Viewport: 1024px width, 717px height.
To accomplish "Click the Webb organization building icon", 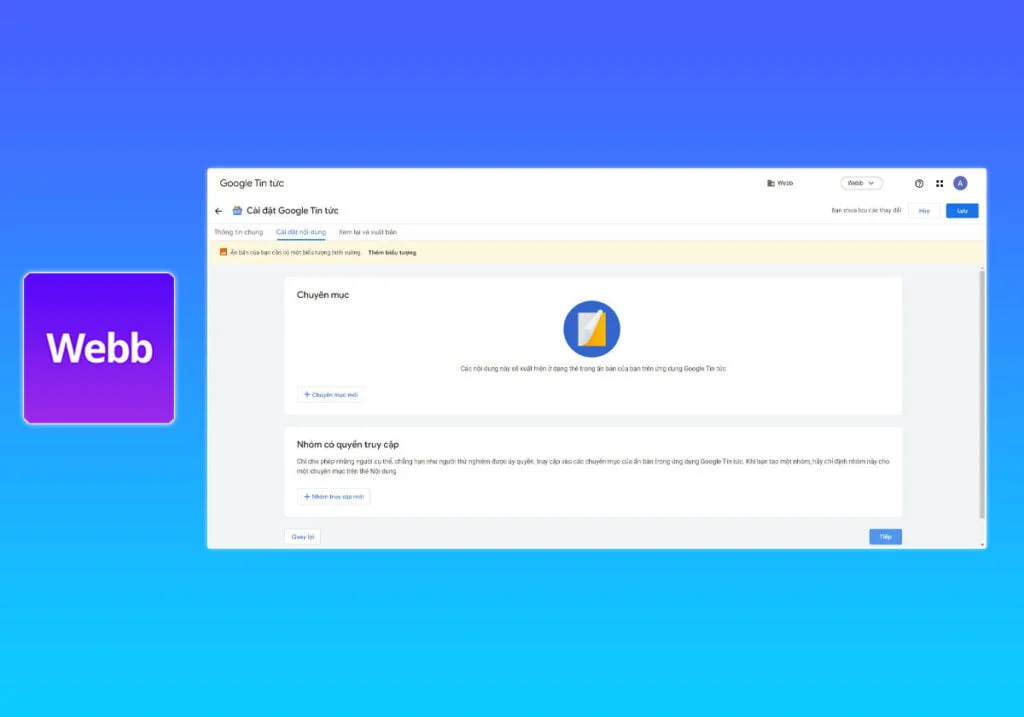I will tap(771, 183).
